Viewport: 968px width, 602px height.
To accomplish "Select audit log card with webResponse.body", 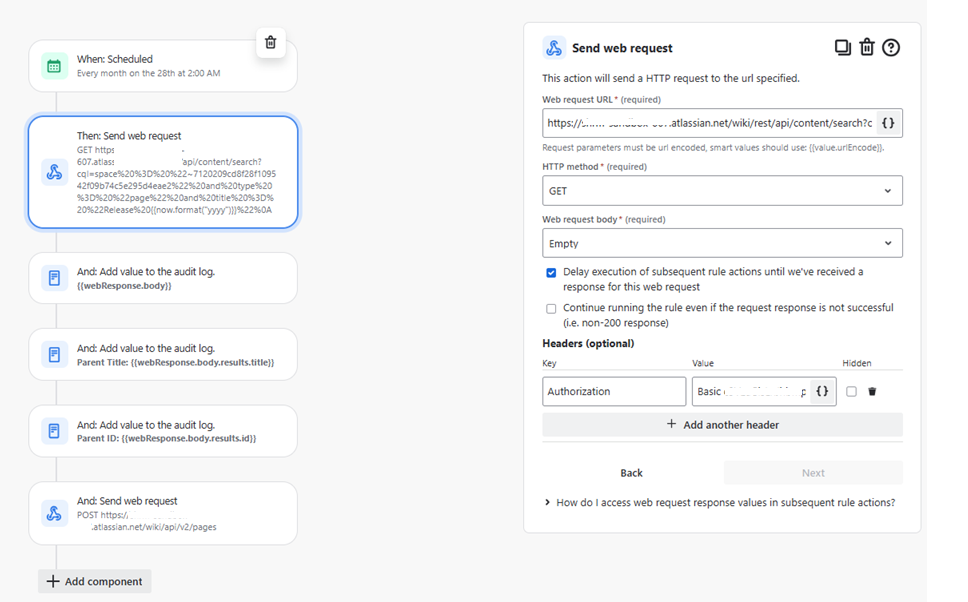I will pyautogui.click(x=163, y=278).
